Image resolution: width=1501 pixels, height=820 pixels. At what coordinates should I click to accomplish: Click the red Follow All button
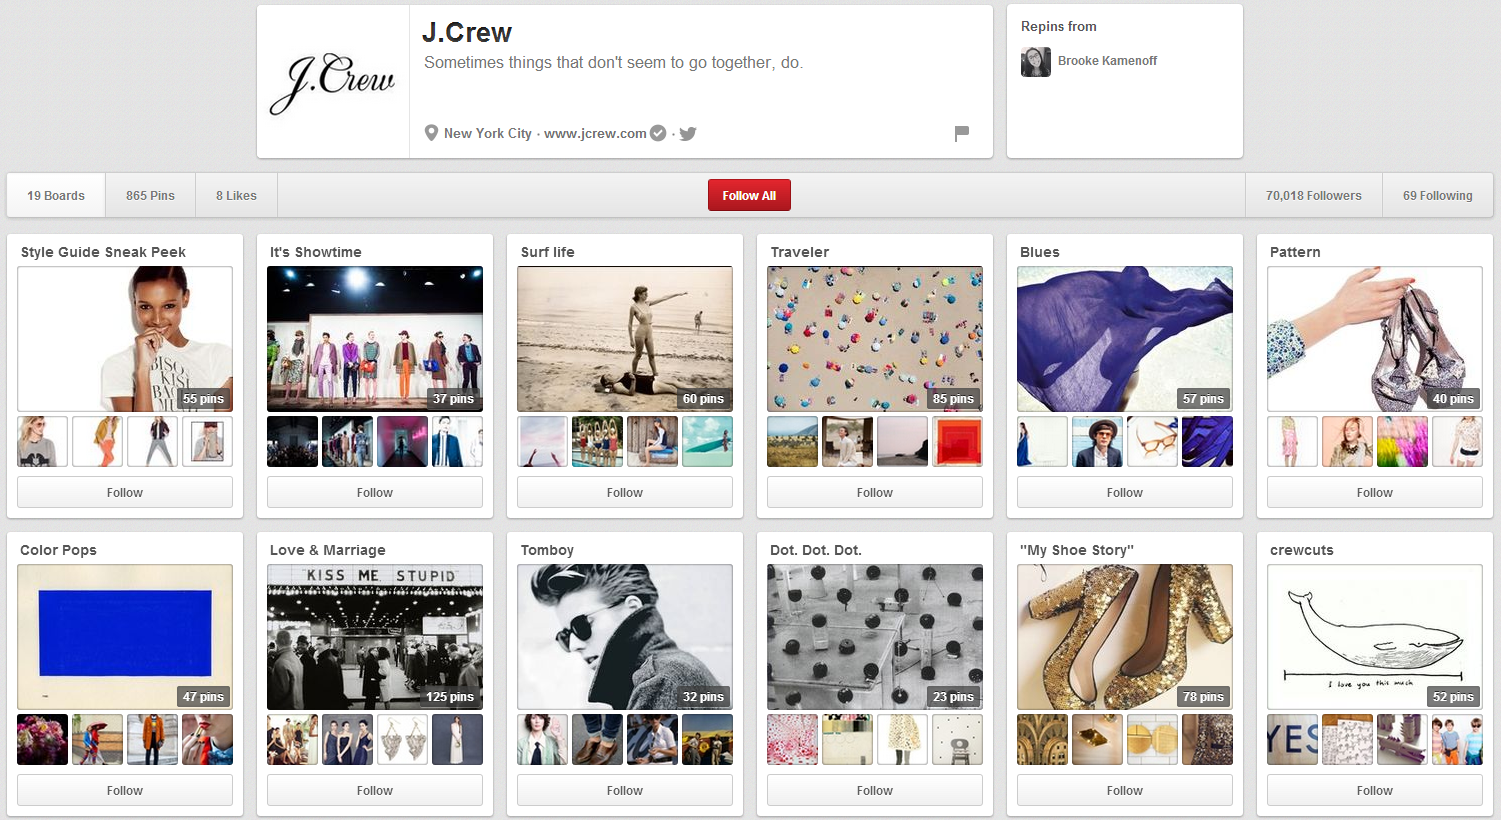click(x=749, y=196)
